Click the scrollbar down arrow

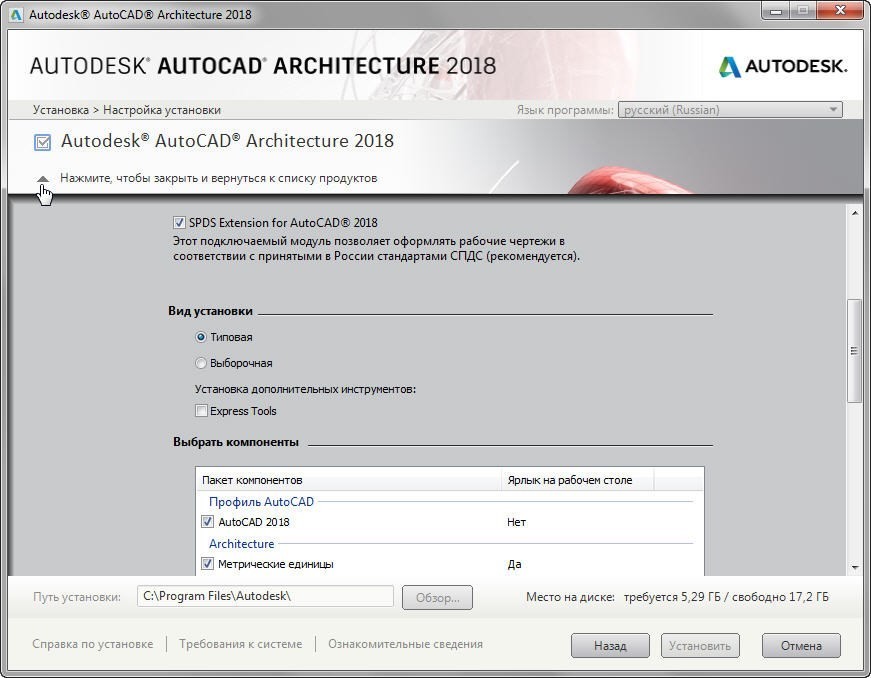coord(854,567)
